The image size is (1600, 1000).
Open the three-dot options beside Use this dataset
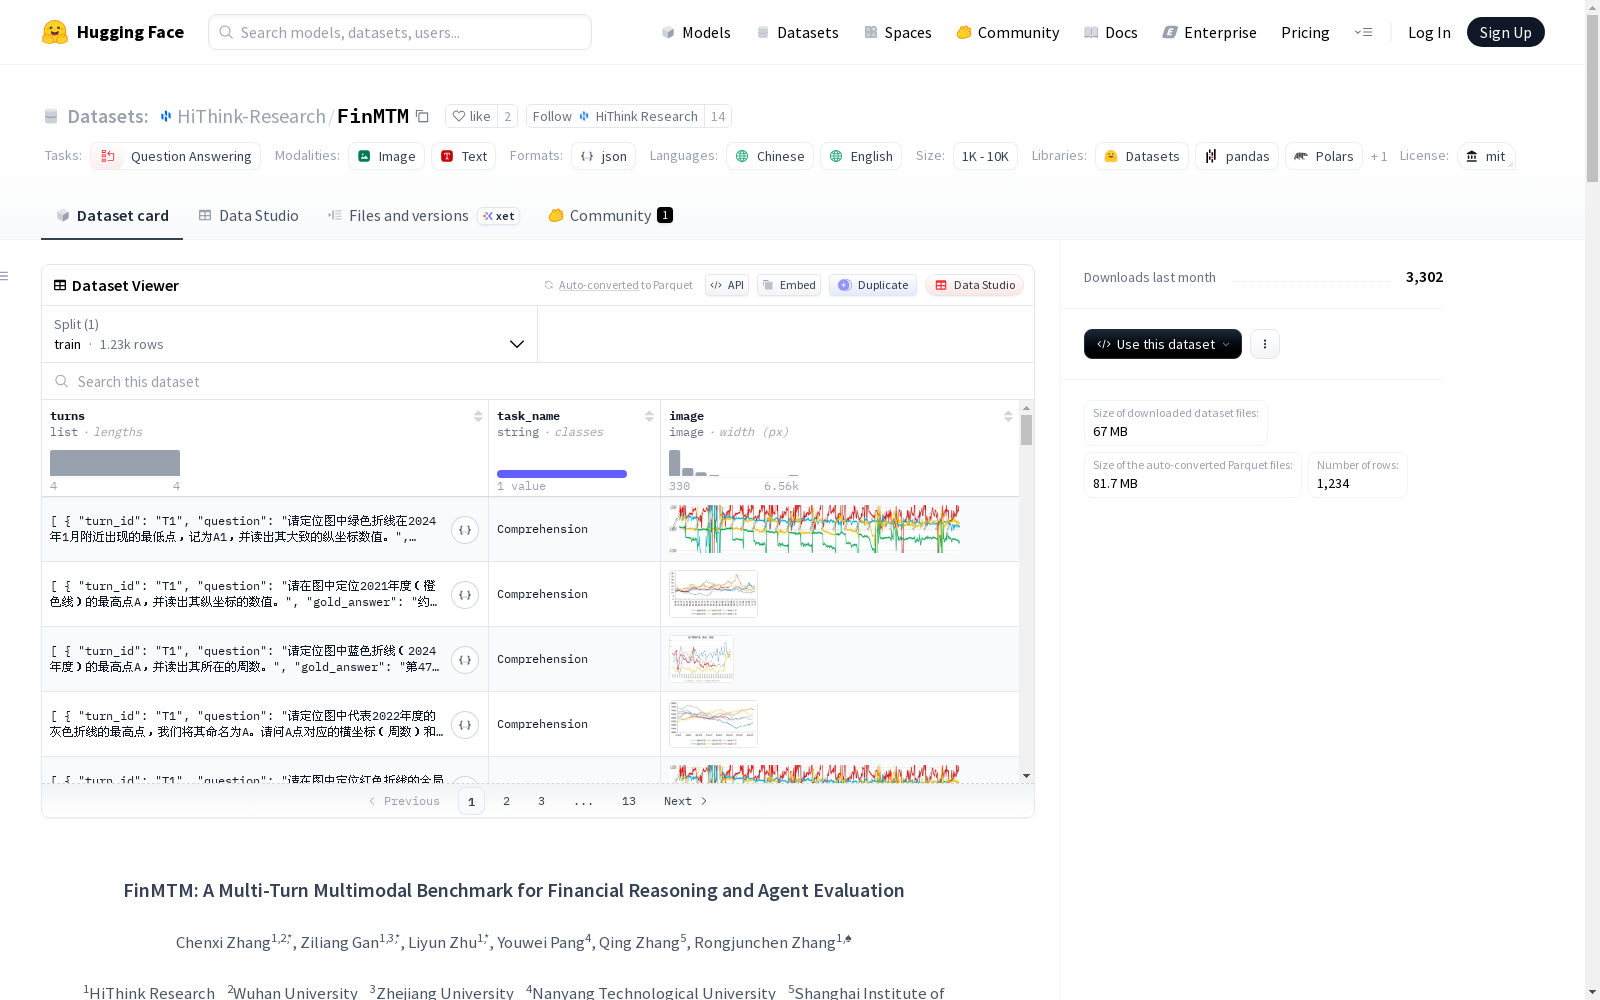tap(1265, 344)
